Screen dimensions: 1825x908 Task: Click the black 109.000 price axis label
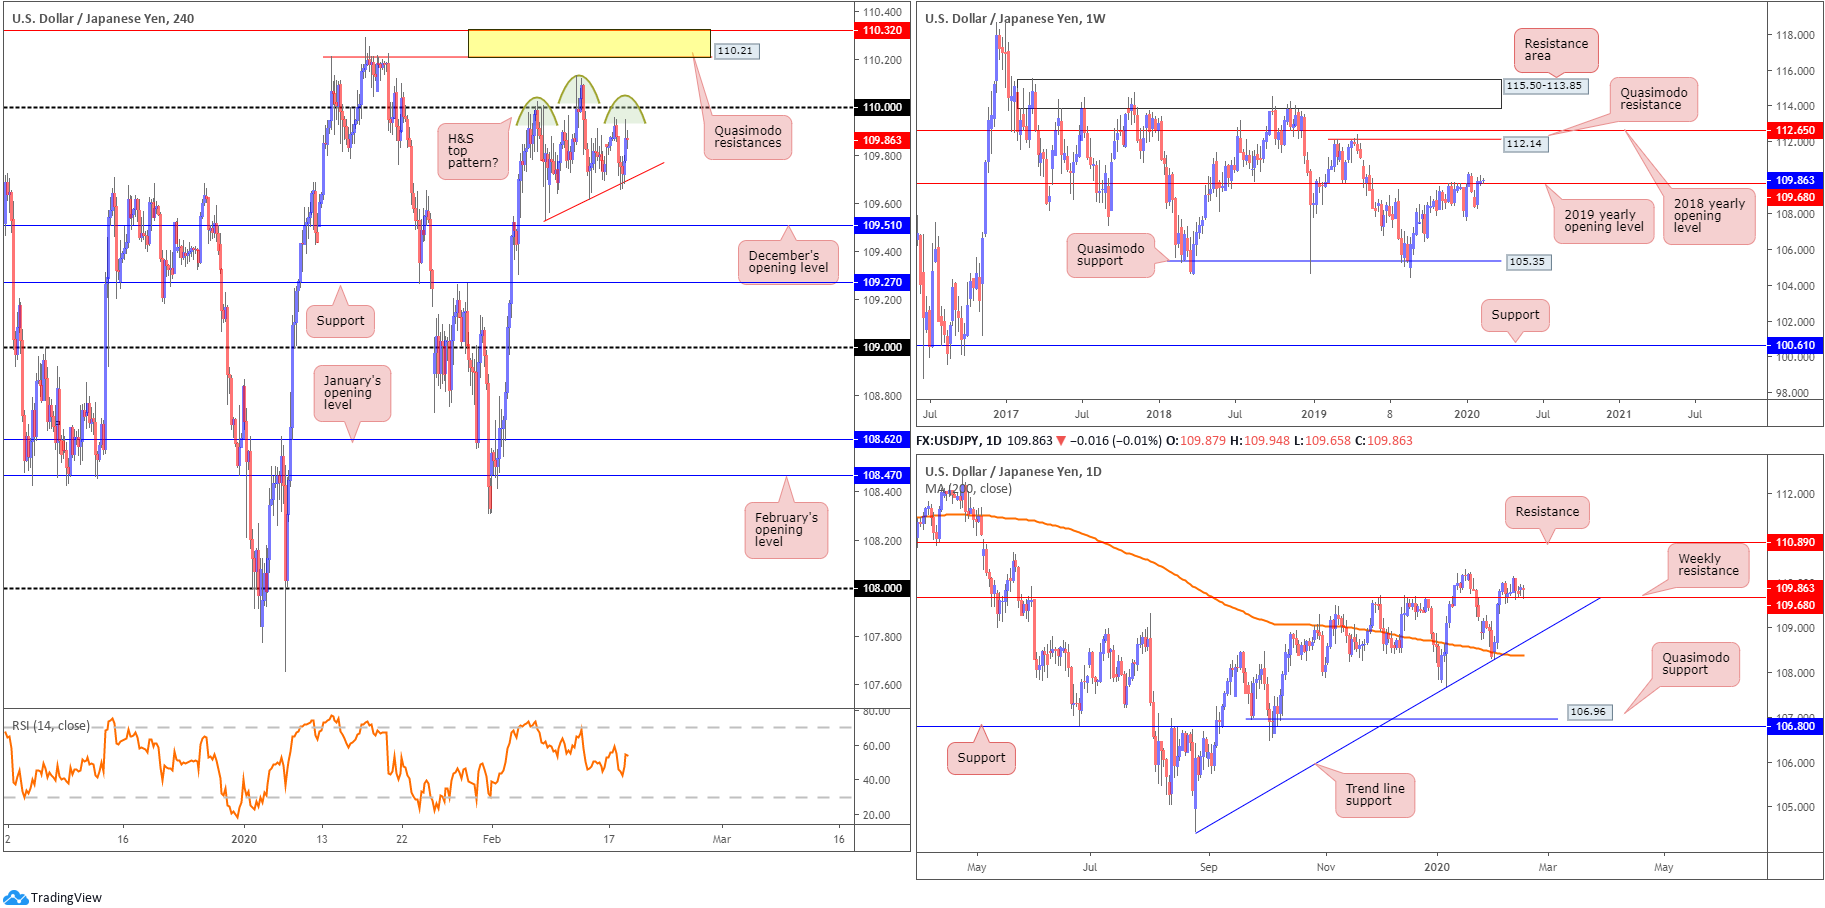tap(882, 347)
